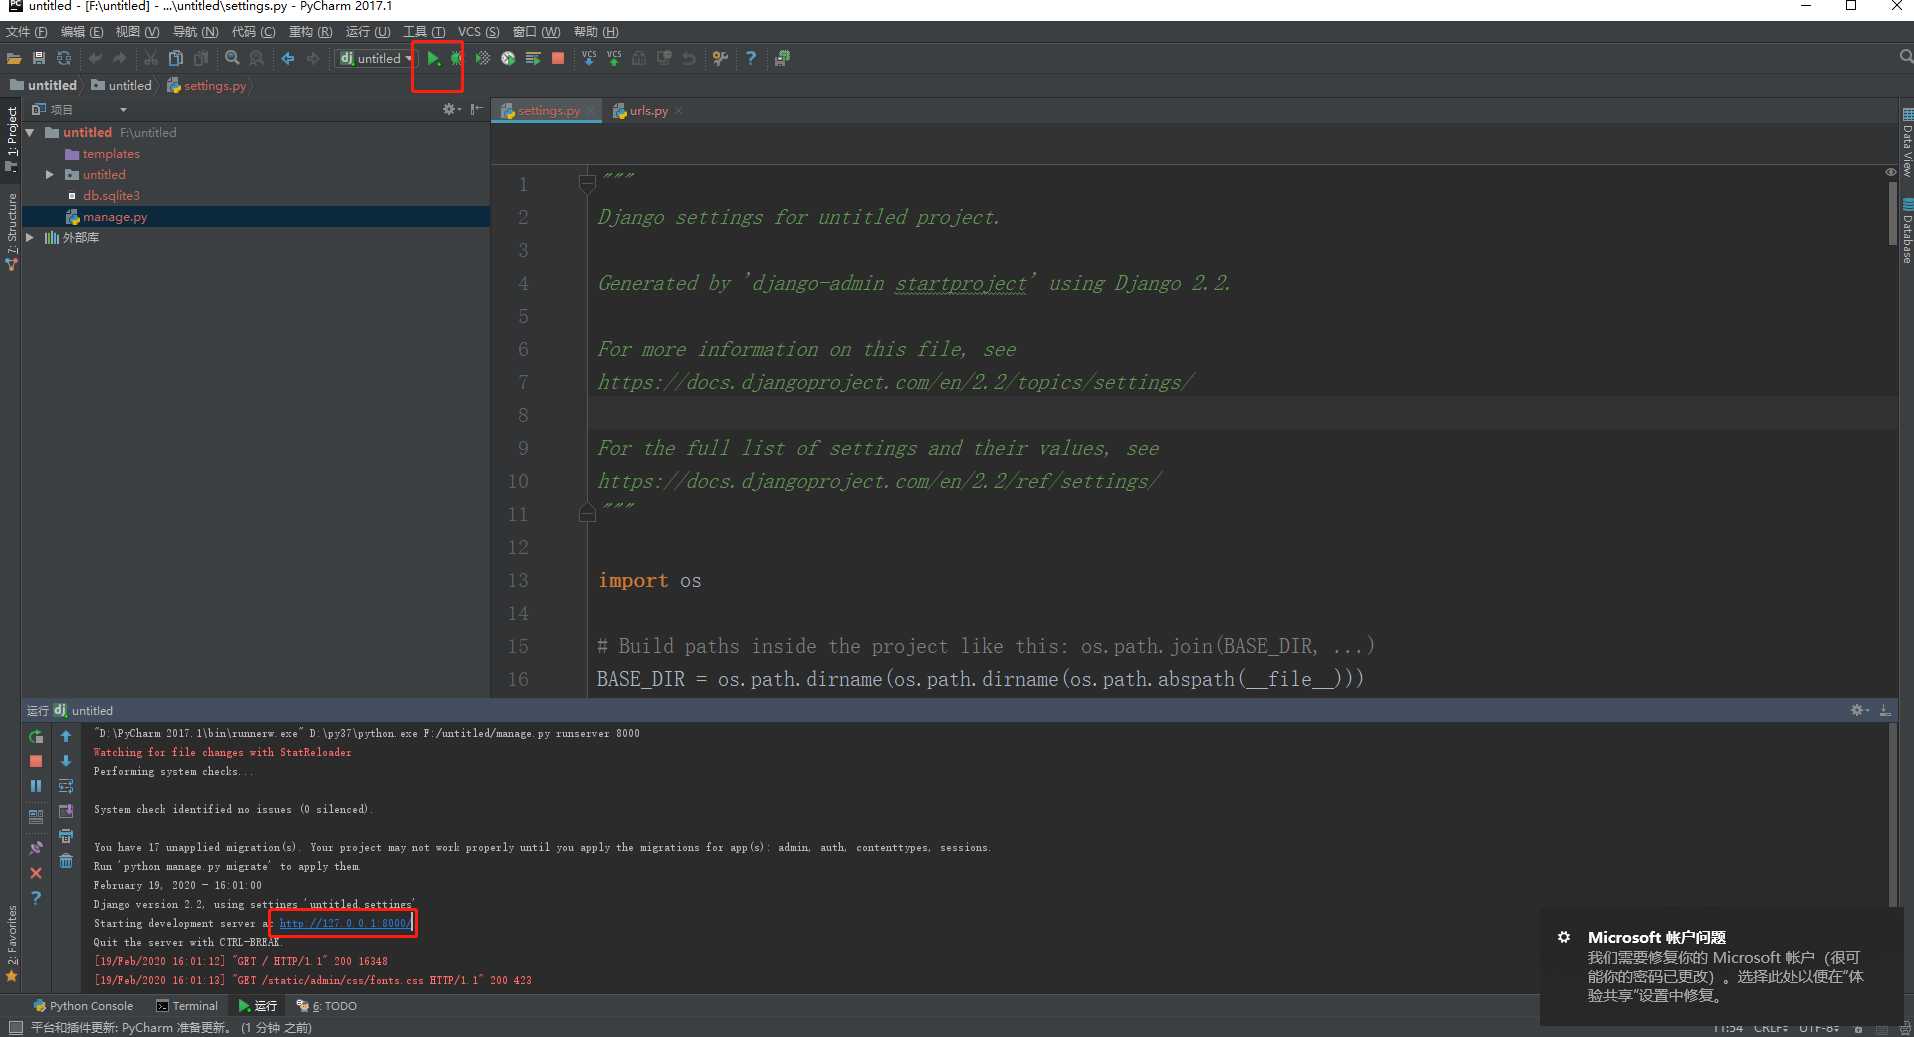1914x1037 pixels.
Task: Click the navigate Forward arrow
Action: [313, 59]
